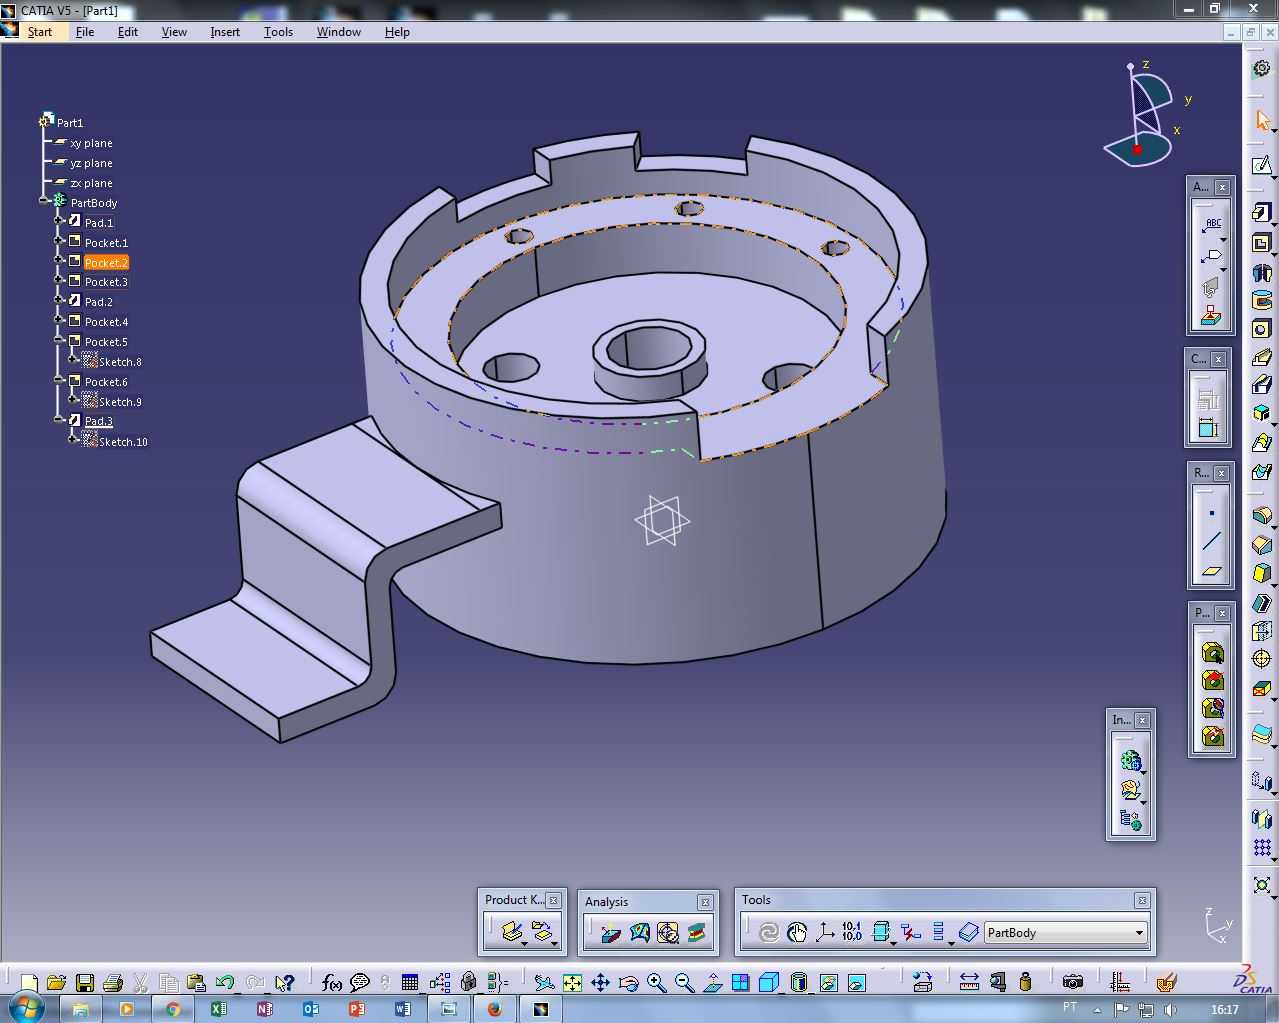Click the Measure Between icon

tap(969, 983)
